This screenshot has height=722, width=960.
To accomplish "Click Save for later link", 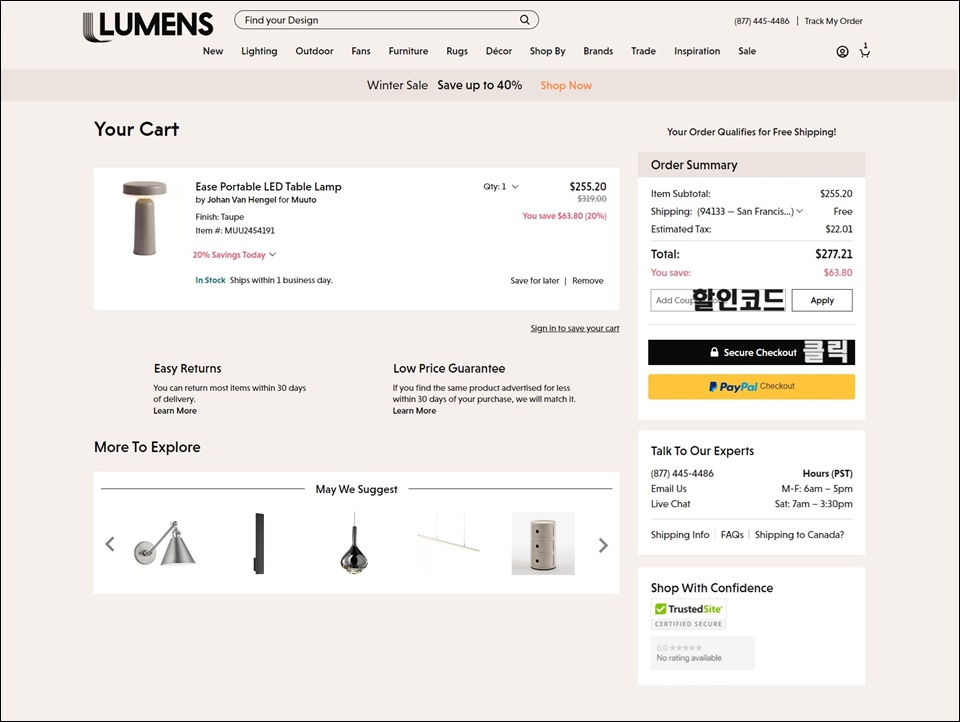I will coord(534,280).
